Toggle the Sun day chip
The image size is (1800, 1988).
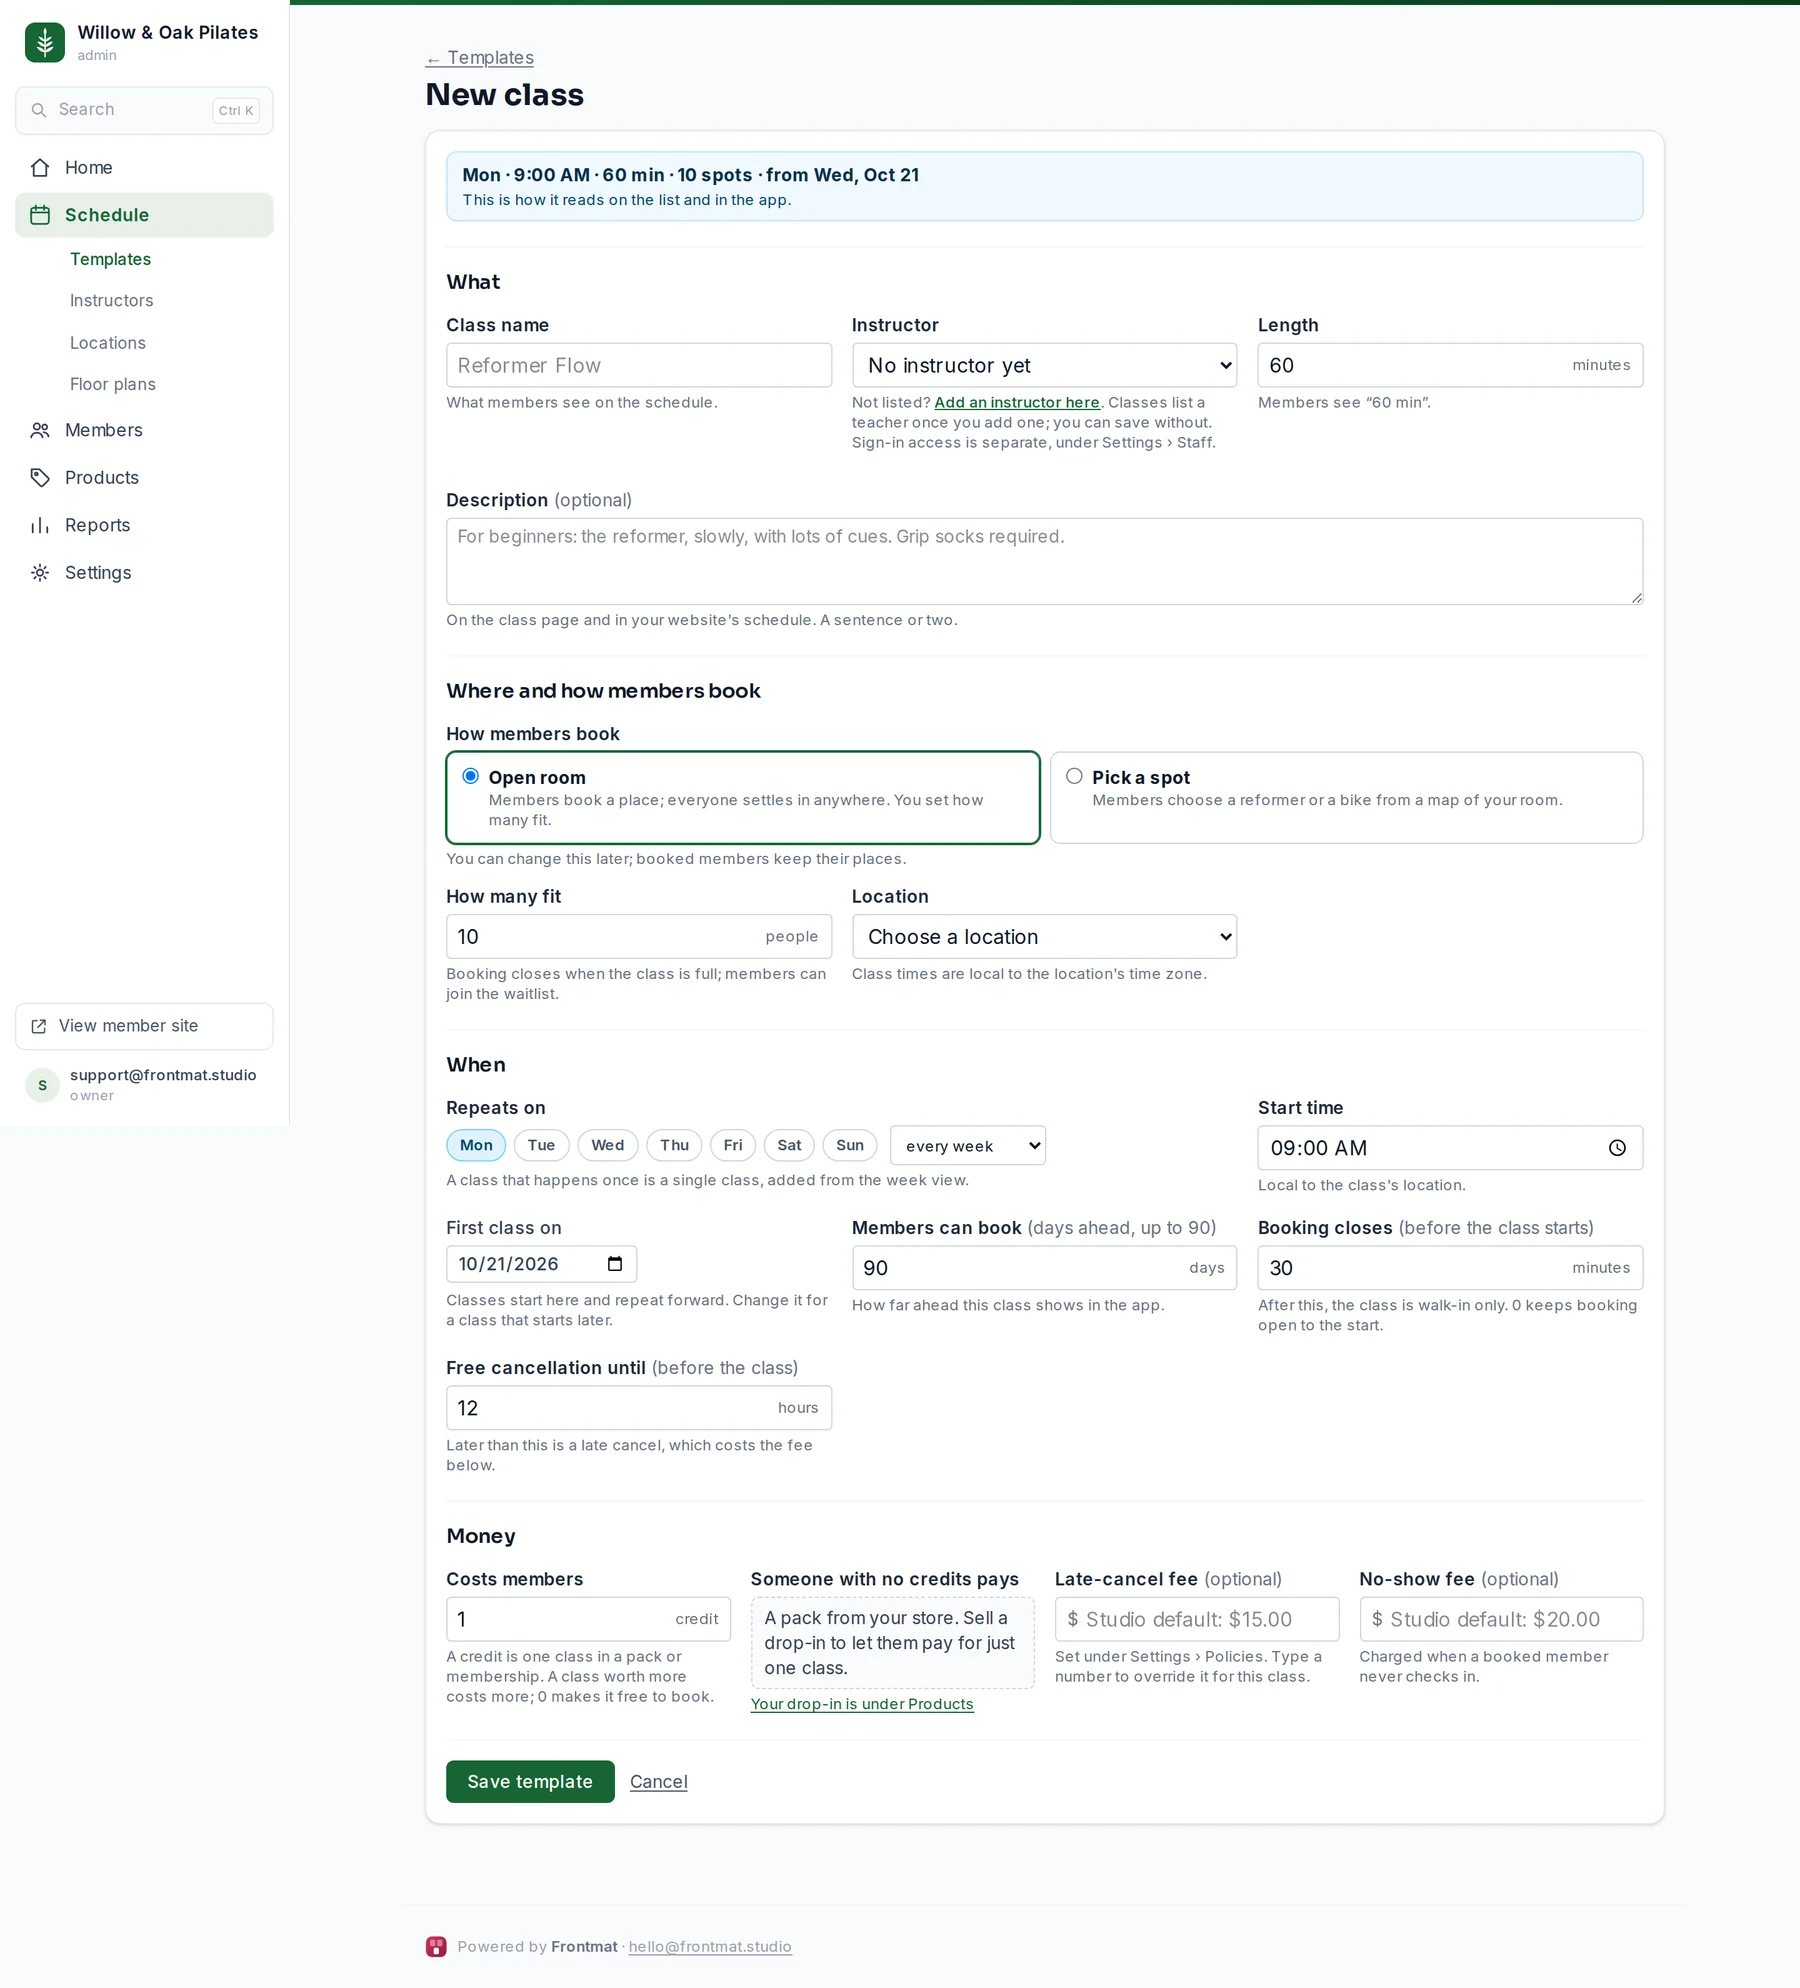click(850, 1145)
